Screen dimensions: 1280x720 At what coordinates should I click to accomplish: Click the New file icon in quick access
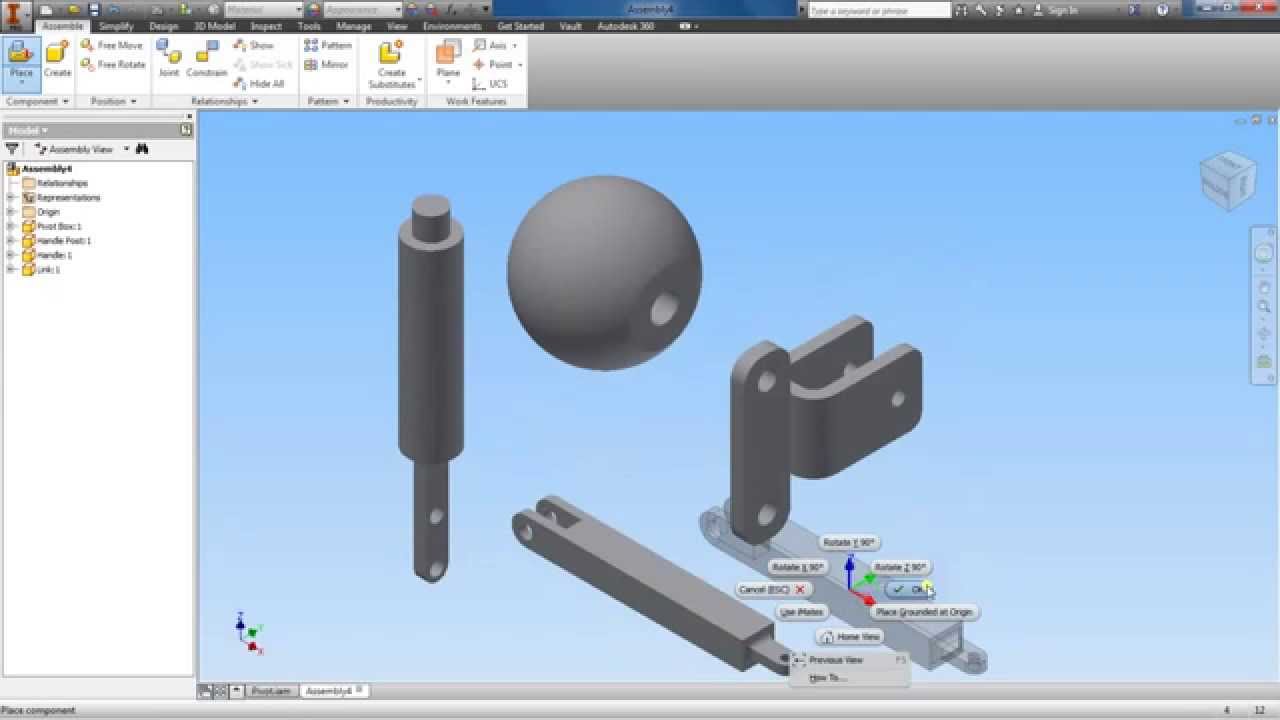(46, 10)
